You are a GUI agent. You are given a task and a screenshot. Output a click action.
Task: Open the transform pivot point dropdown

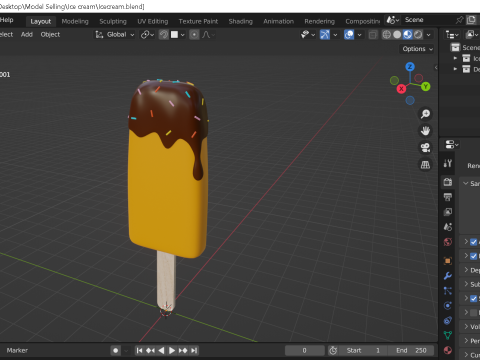click(x=147, y=35)
